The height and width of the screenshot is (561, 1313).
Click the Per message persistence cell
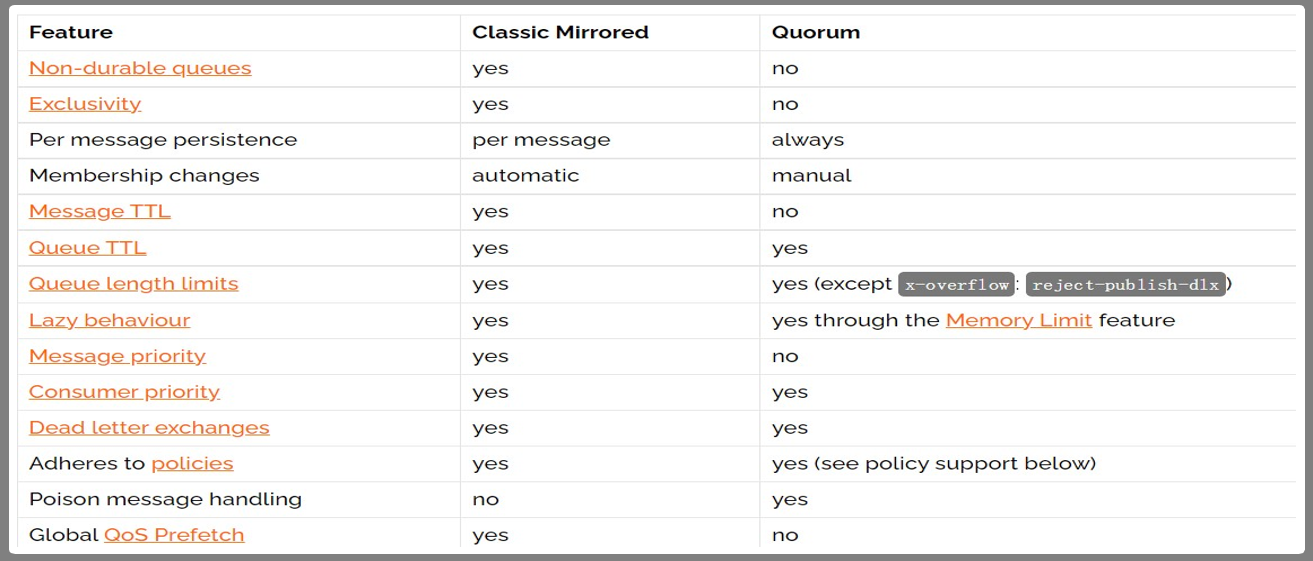pos(163,140)
